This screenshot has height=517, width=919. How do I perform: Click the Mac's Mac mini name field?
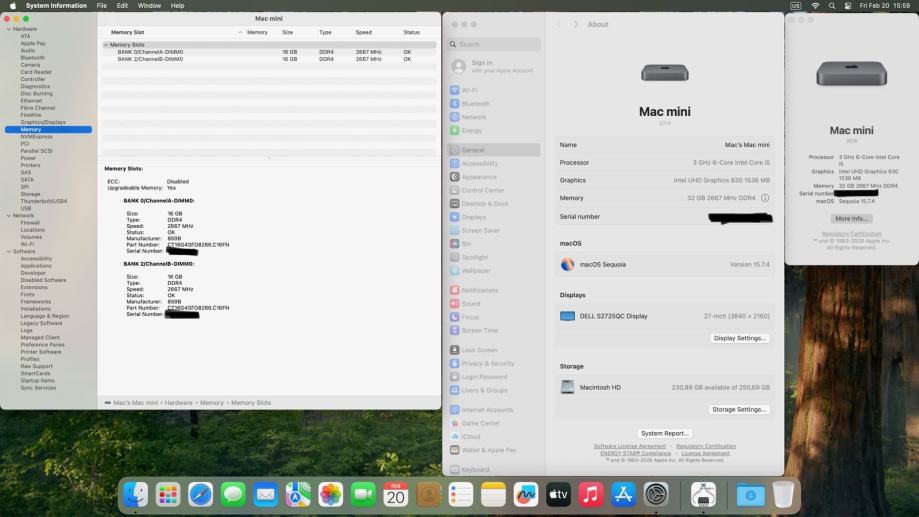[x=747, y=145]
